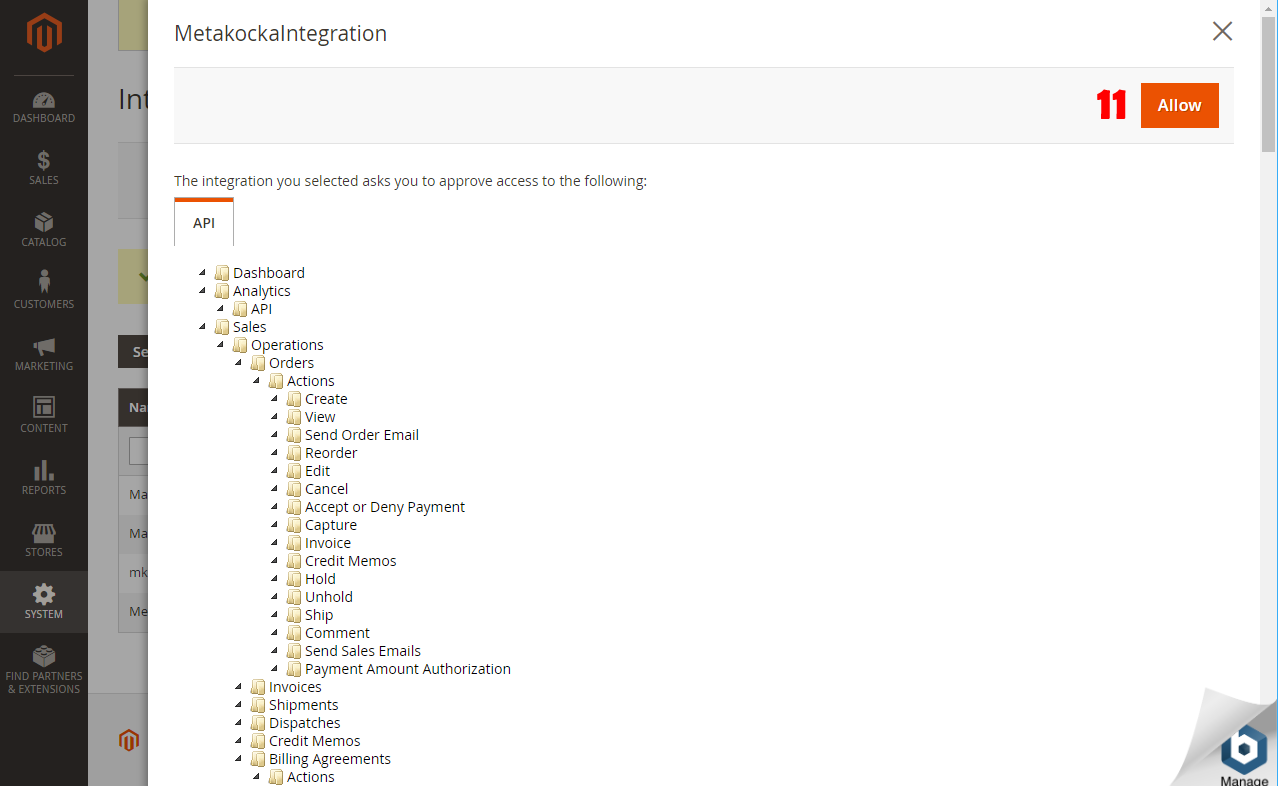Click the Analytics folder icon

(222, 291)
